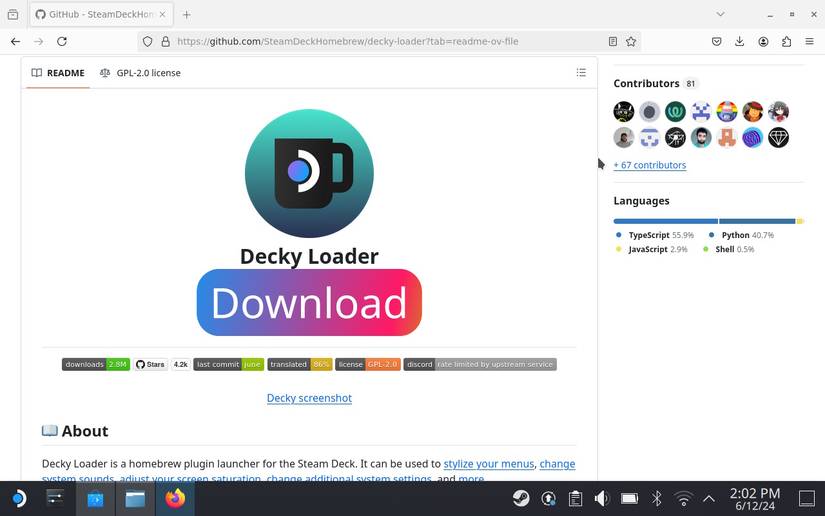The width and height of the screenshot is (825, 516).
Task: Click the URL address bar
Action: pyautogui.click(x=380, y=41)
